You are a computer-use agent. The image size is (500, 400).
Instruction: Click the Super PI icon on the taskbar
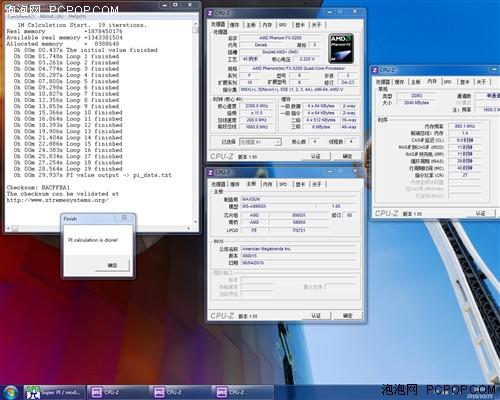(33, 392)
